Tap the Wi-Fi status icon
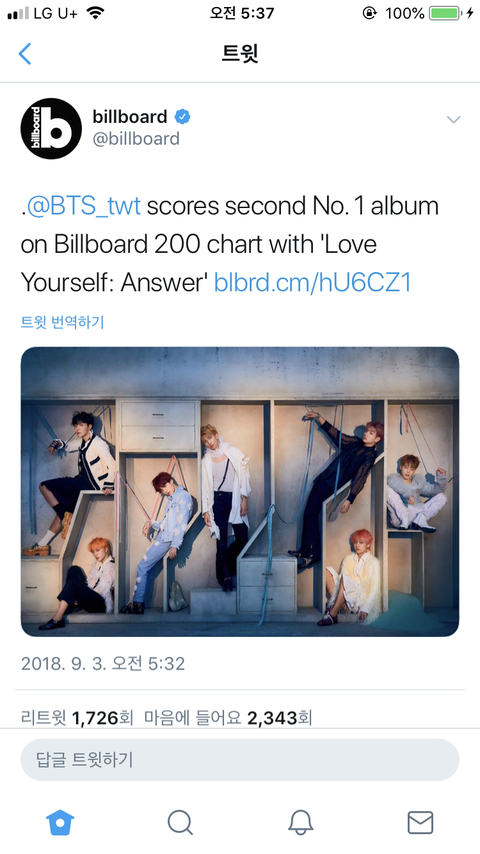 [95, 13]
